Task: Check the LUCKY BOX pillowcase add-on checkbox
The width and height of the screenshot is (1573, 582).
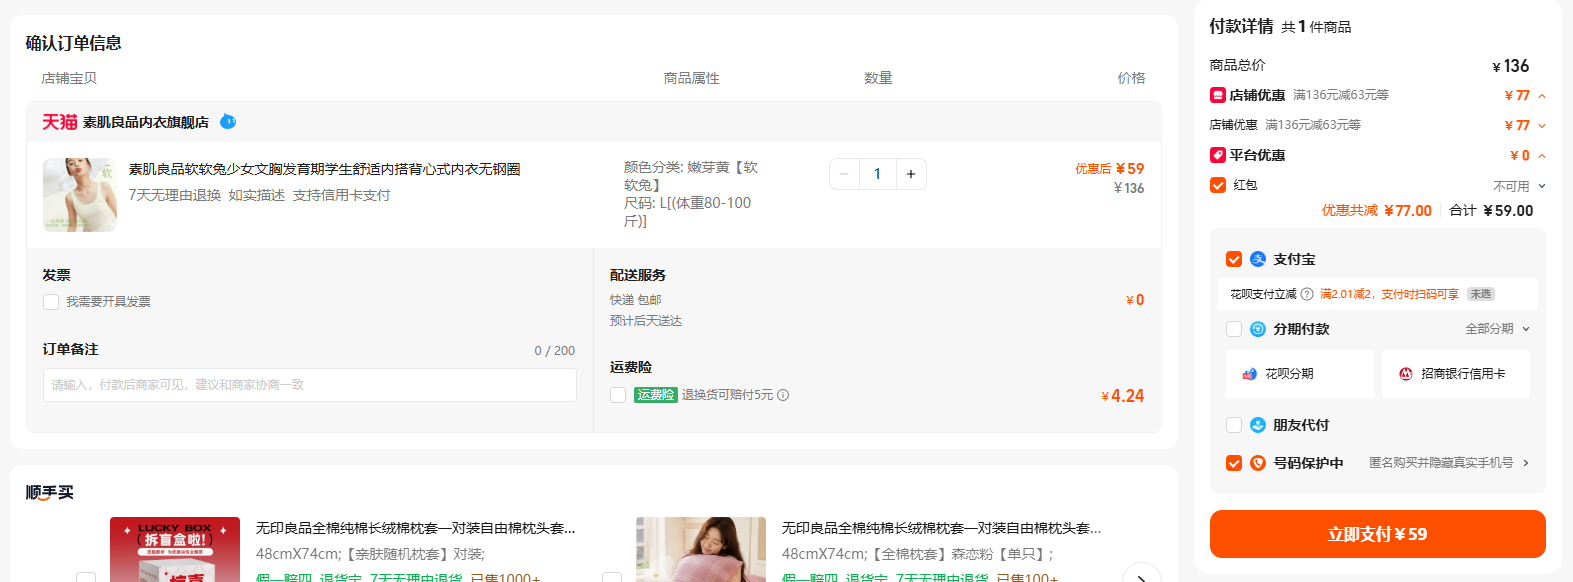Action: (x=86, y=577)
